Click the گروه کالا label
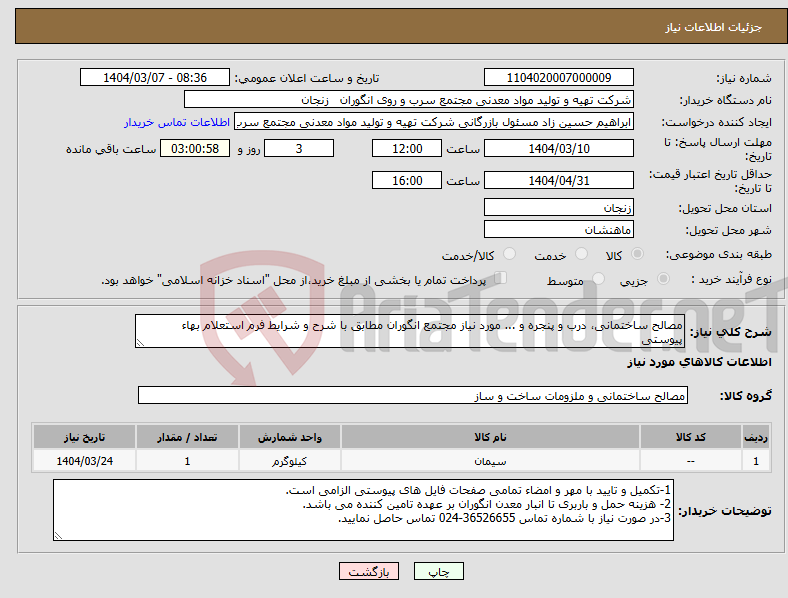Image resolution: width=788 pixels, height=598 pixels. (746, 396)
